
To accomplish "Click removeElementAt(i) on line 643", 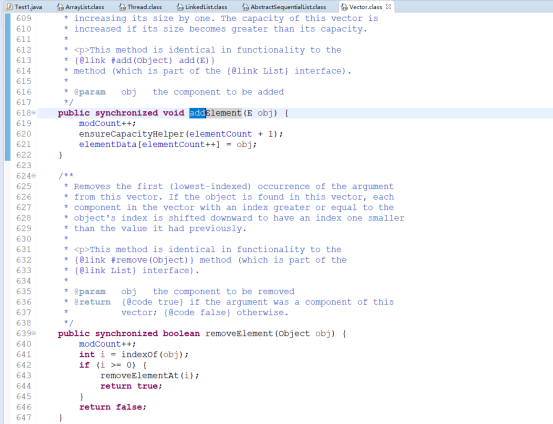I will click(x=147, y=375).
